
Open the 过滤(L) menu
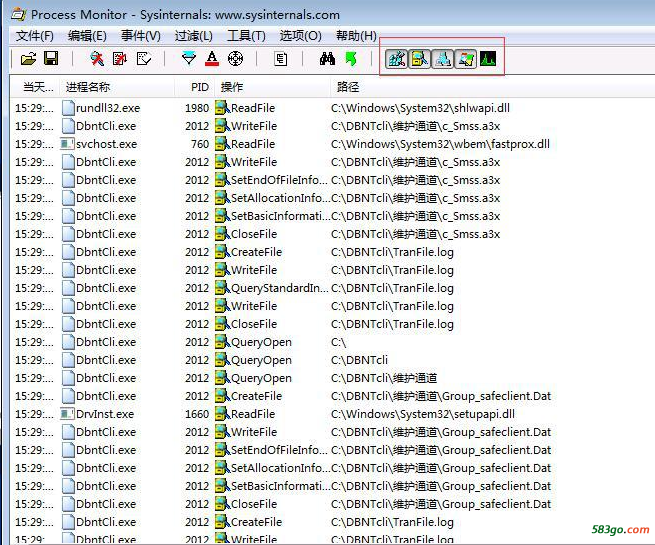193,36
